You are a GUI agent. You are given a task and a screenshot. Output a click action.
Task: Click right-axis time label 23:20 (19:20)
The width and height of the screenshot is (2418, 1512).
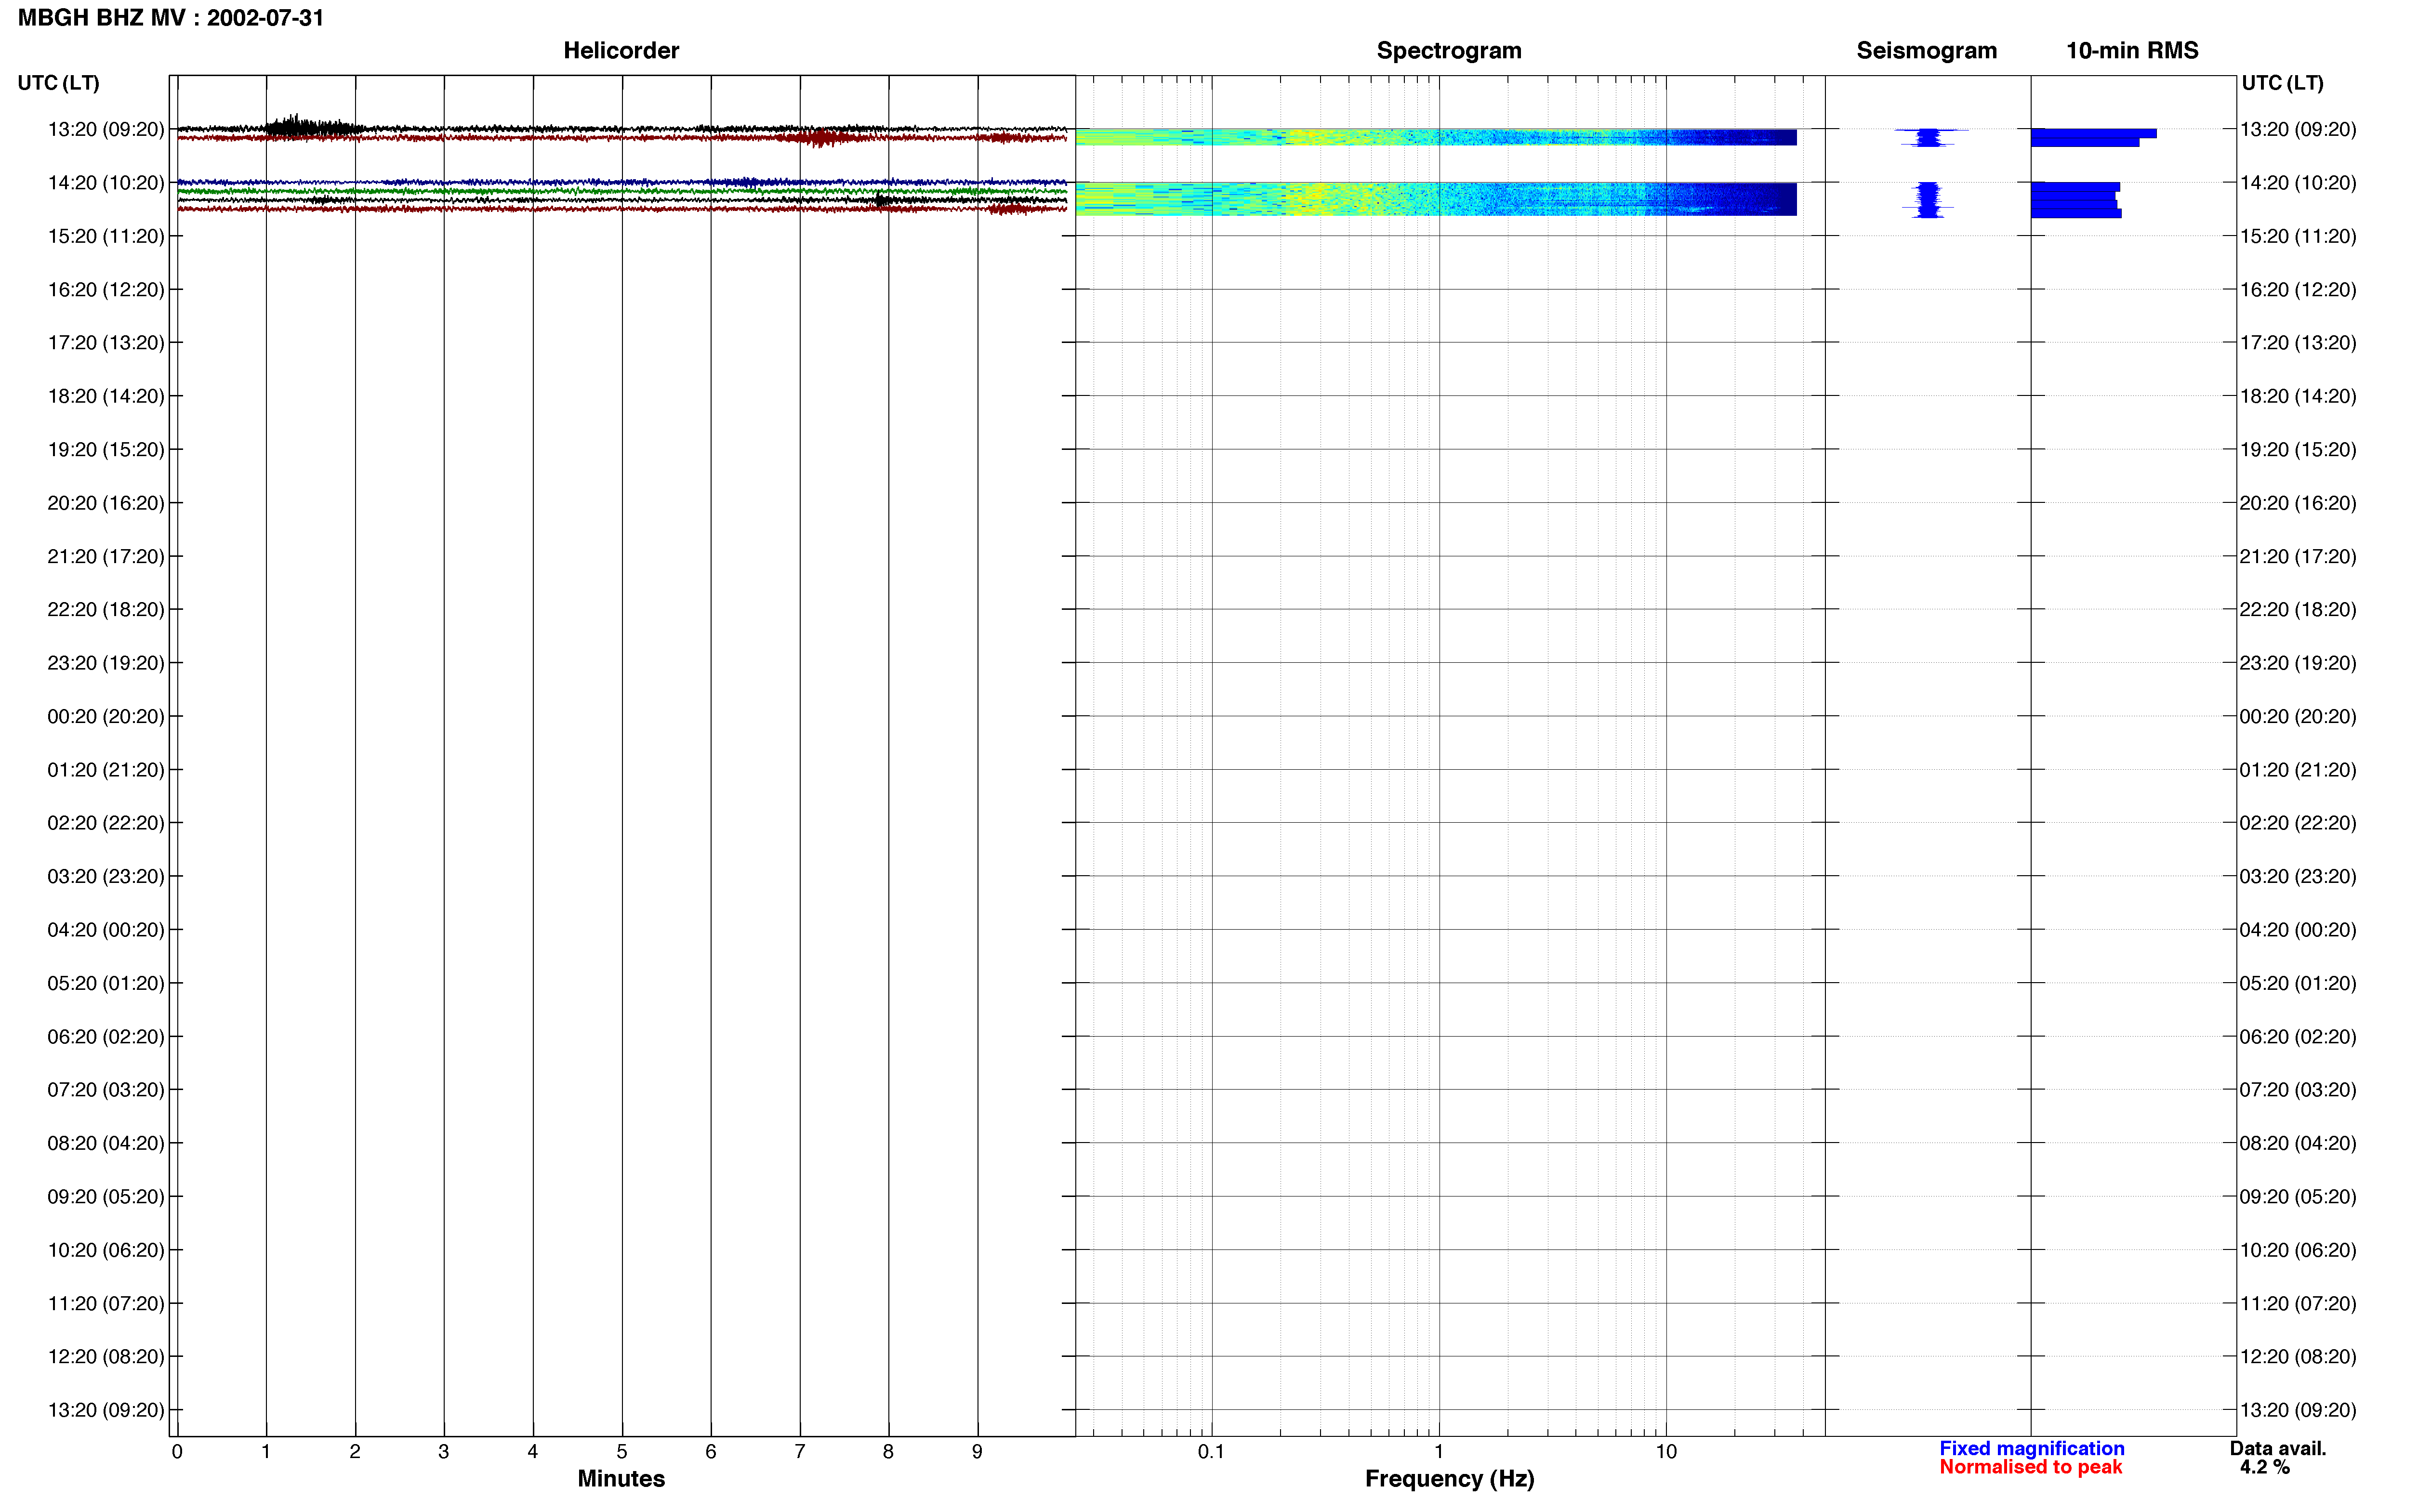[2298, 663]
